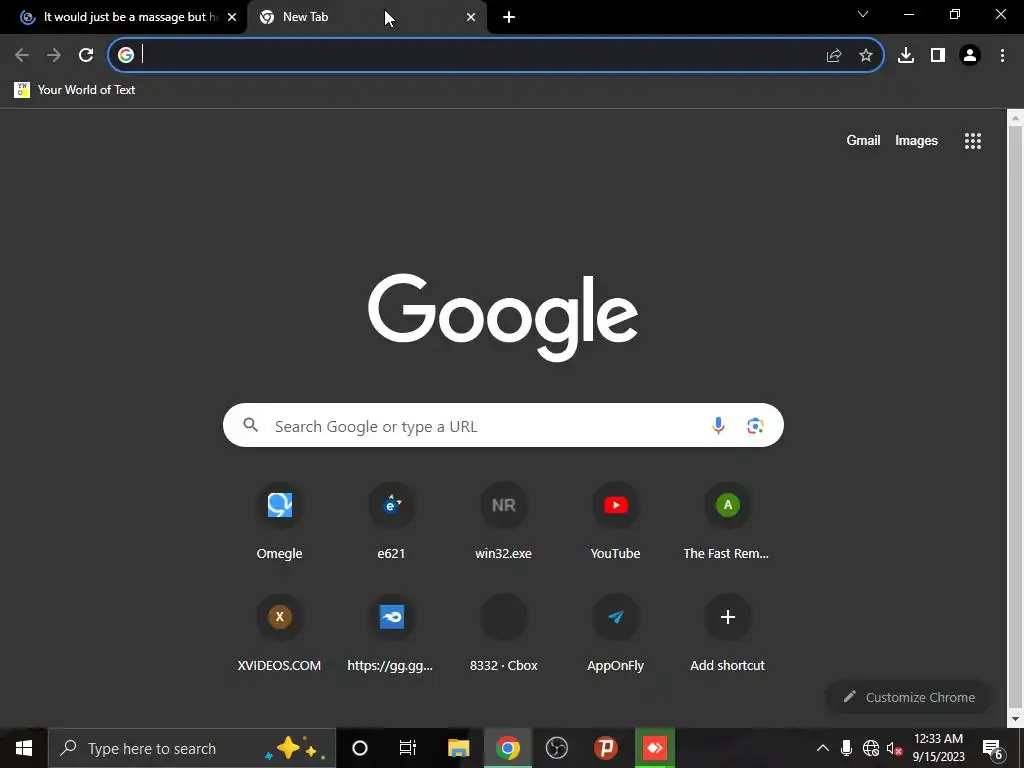Open File Explorer from the taskbar
Image resolution: width=1024 pixels, height=768 pixels.
pyautogui.click(x=458, y=748)
